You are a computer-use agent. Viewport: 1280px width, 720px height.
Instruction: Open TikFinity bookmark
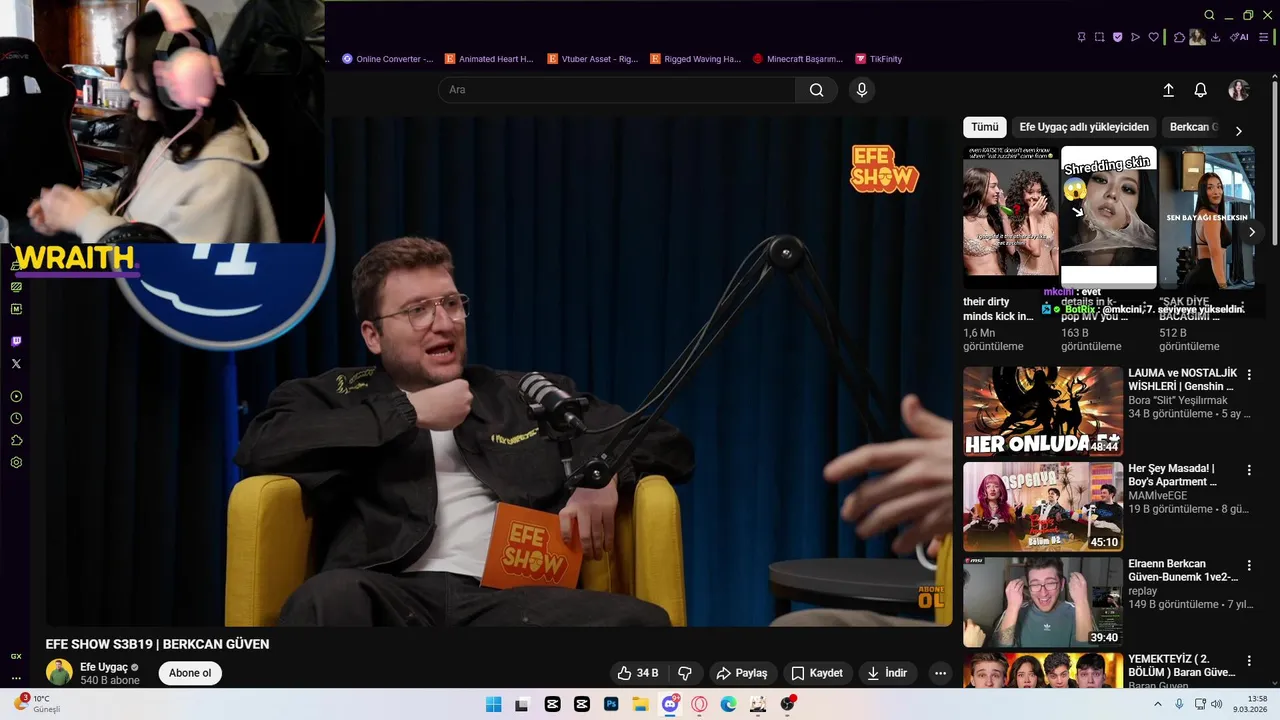point(878,59)
